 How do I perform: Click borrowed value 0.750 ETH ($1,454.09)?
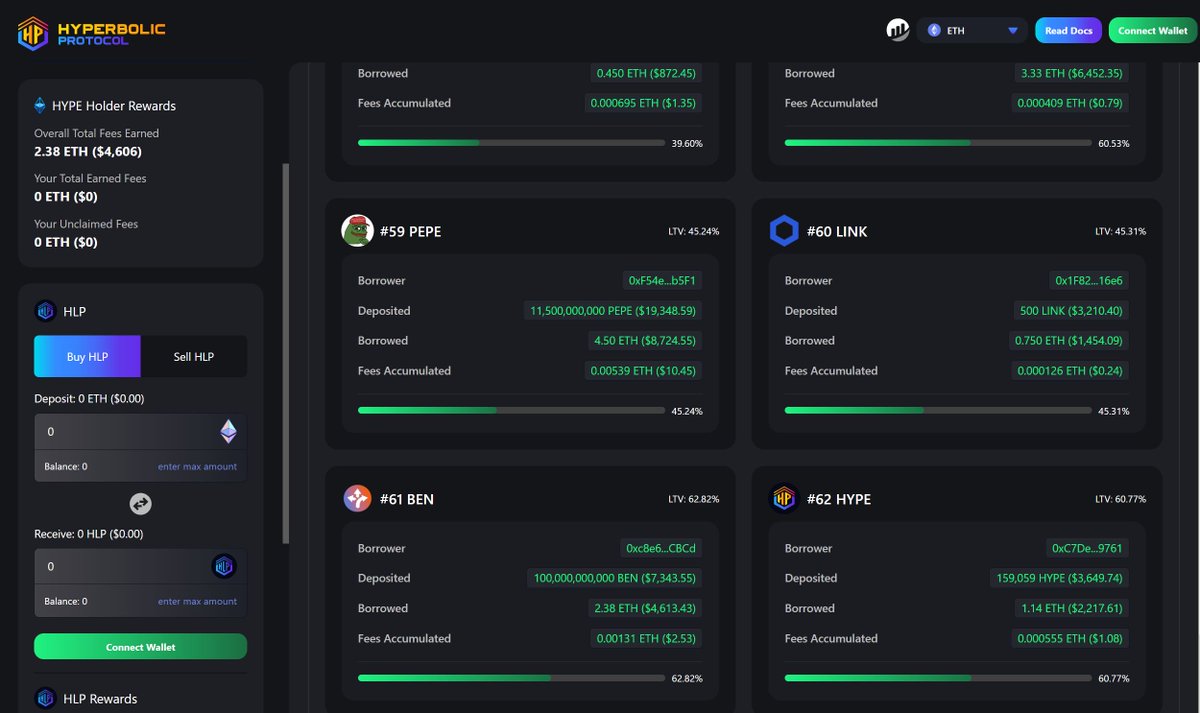coord(1071,341)
